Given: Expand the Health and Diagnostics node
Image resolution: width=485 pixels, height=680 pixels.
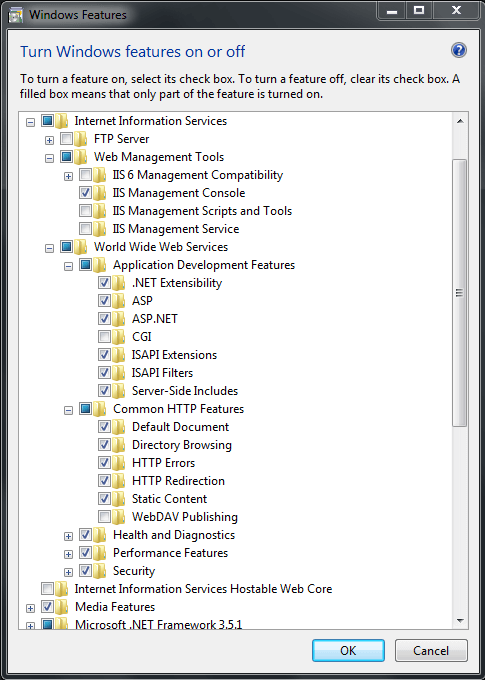Looking at the screenshot, I should 69,536.
